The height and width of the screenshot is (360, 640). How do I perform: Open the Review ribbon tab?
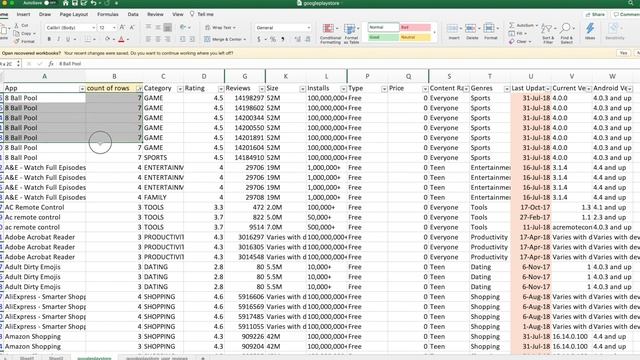click(155, 14)
